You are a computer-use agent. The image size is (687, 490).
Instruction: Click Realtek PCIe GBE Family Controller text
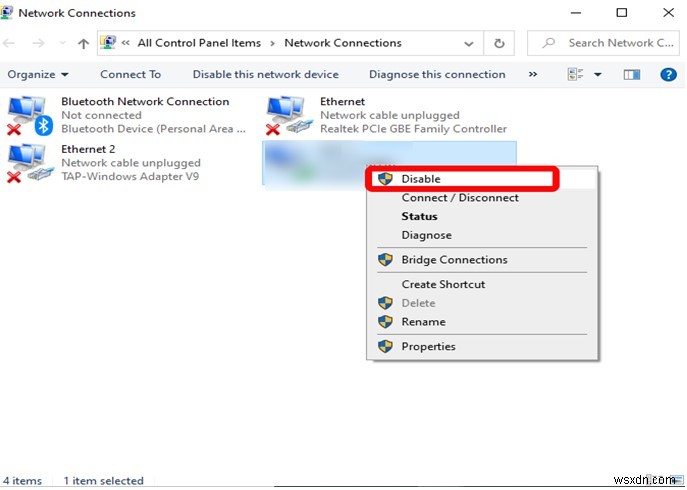click(x=413, y=129)
